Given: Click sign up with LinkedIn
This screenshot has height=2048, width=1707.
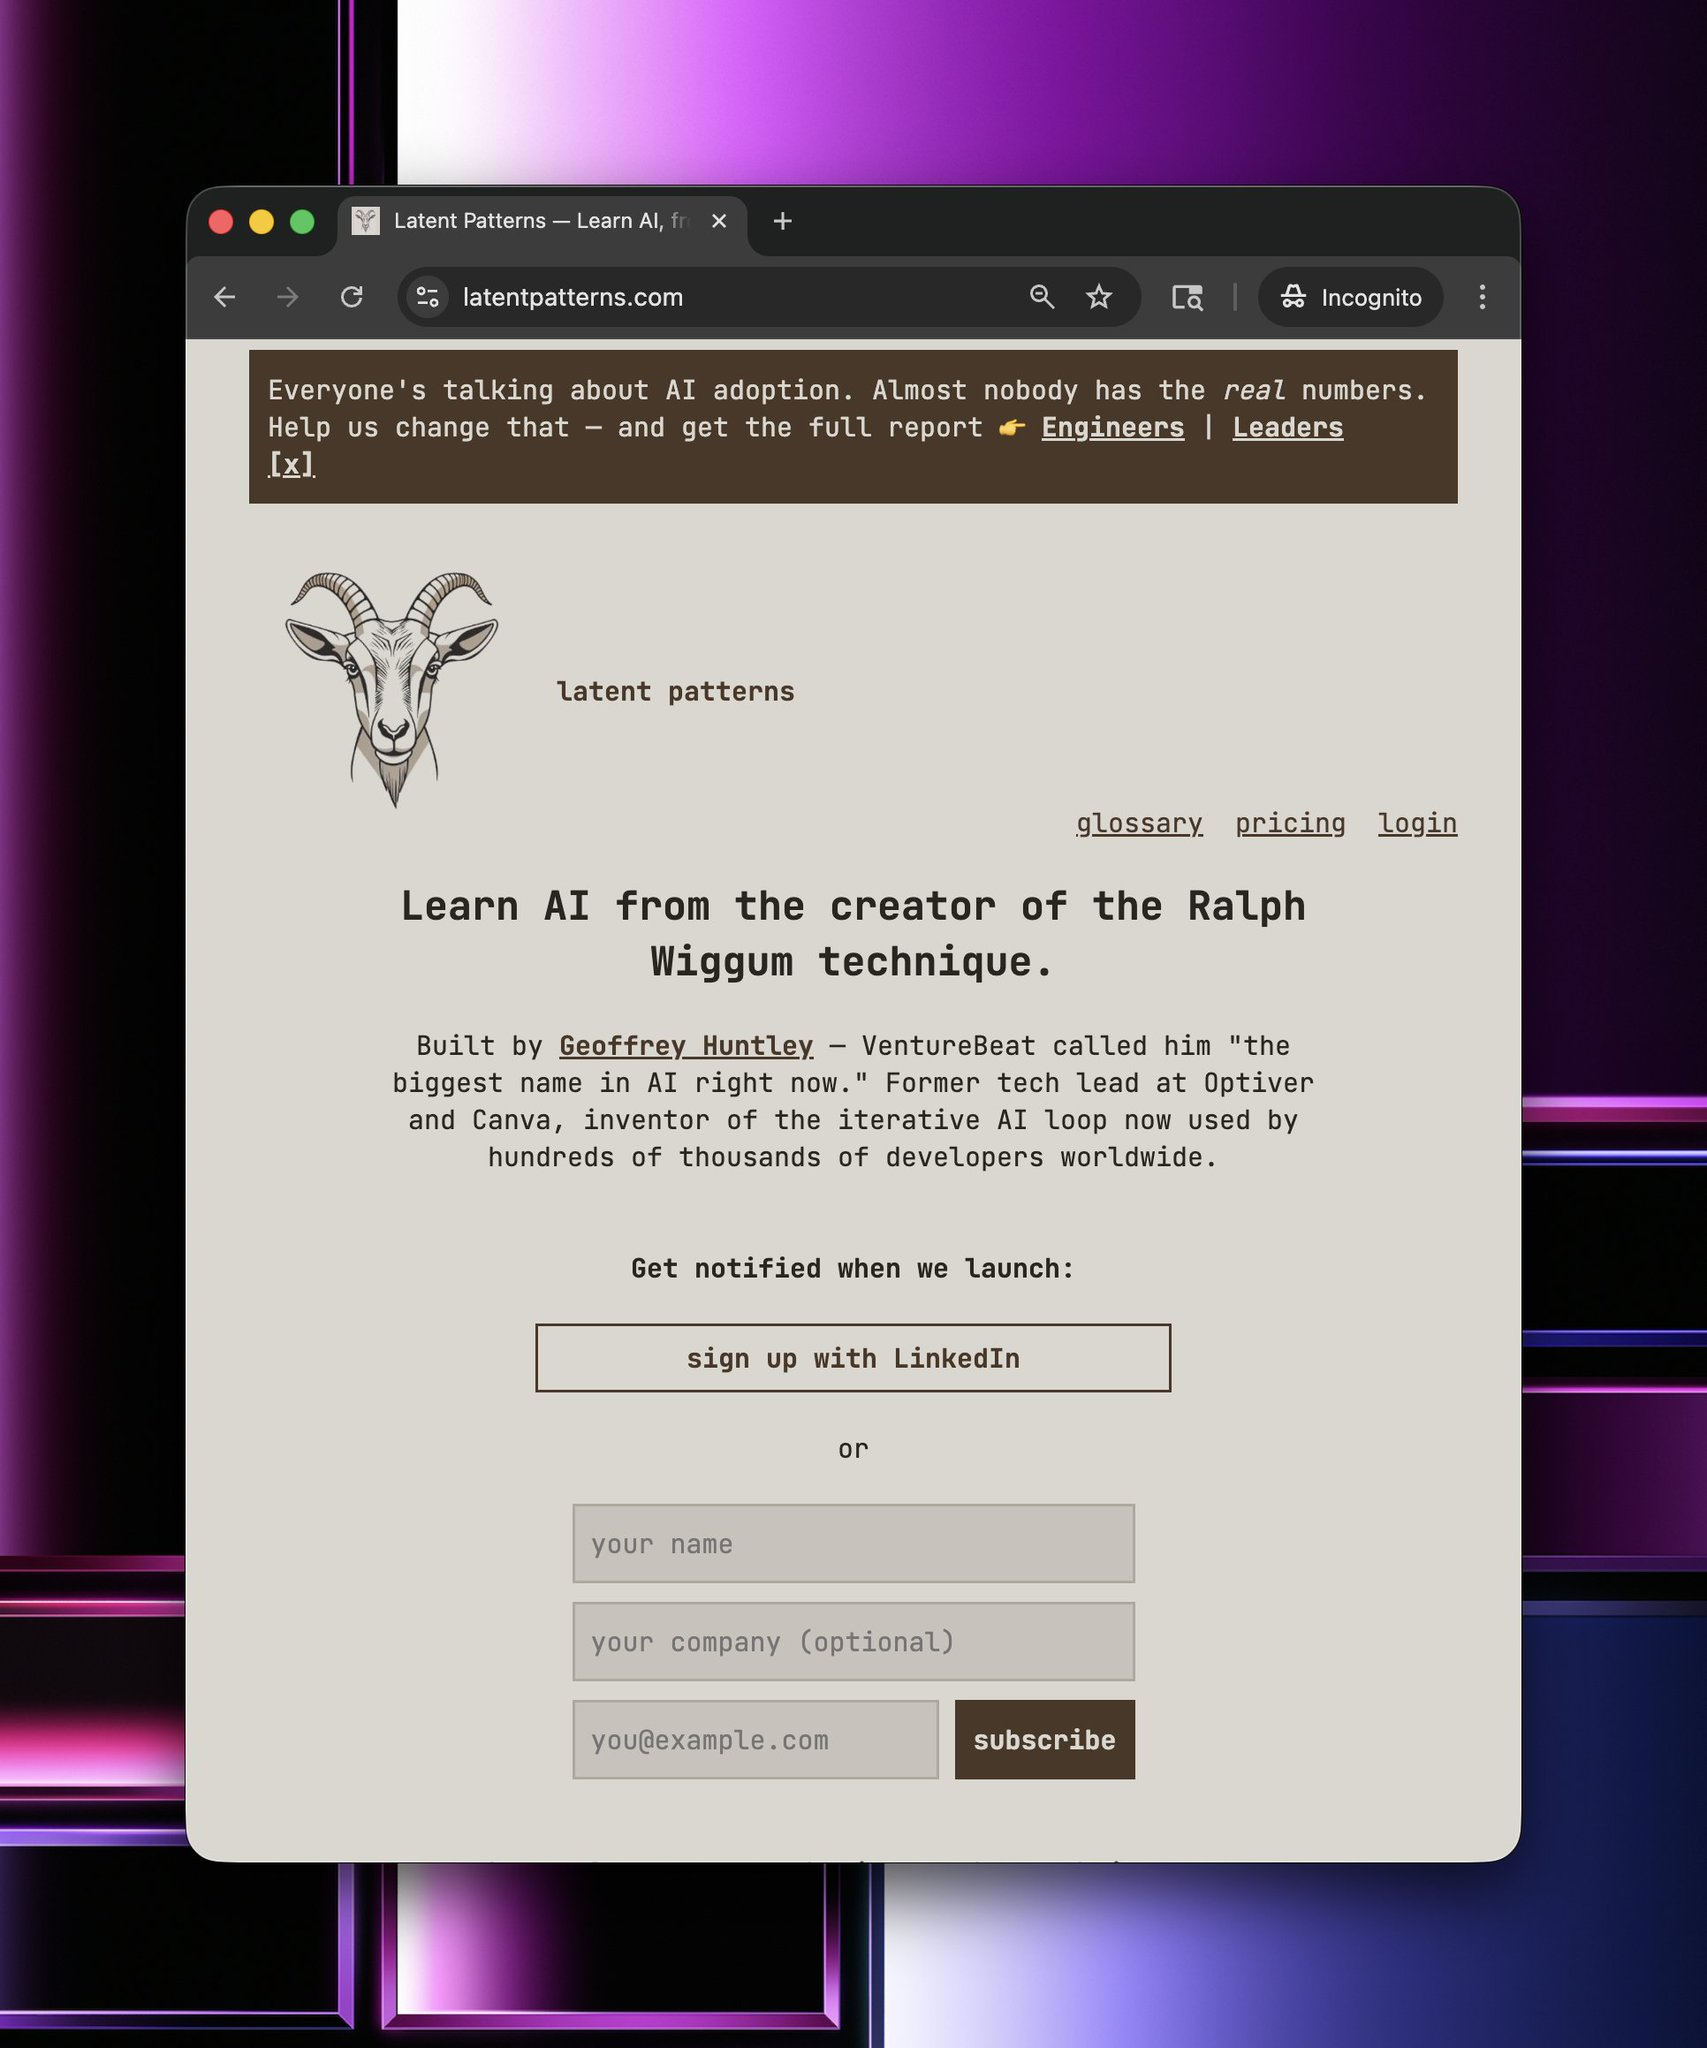Looking at the screenshot, I should pyautogui.click(x=853, y=1358).
